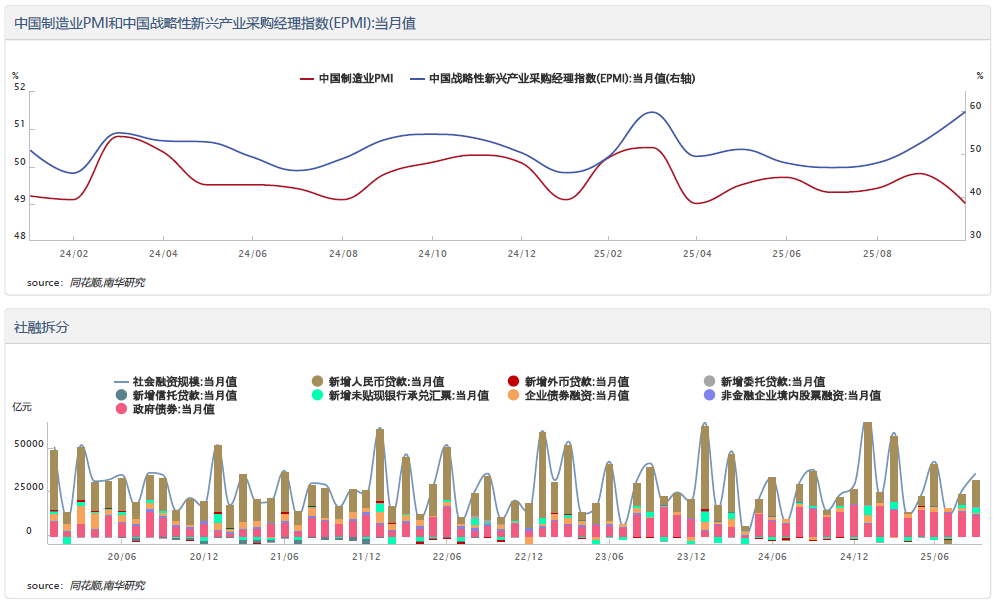This screenshot has width=996, height=604.
Task: Click the 23/06 x-axis label on 社融 chart
Action: click(x=609, y=556)
